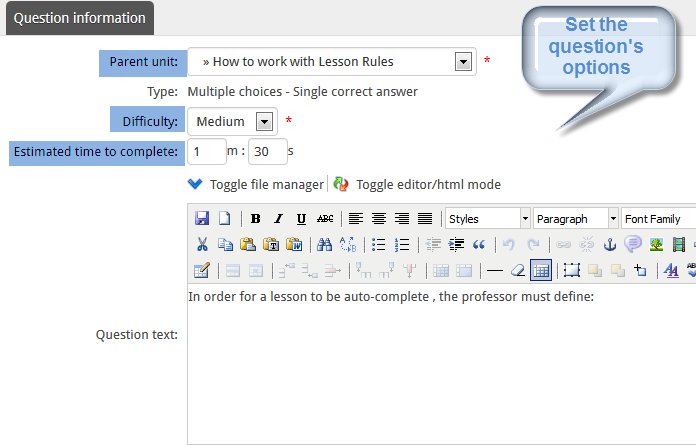This screenshot has height=445, width=696.
Task: Delete table column icon
Action: pyautogui.click(x=410, y=270)
